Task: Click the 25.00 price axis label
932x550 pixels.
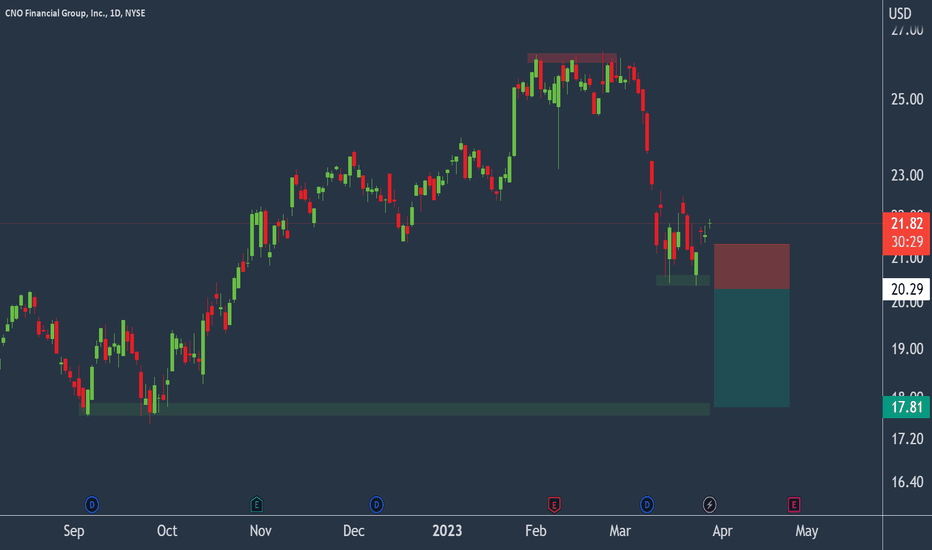Action: [x=907, y=99]
